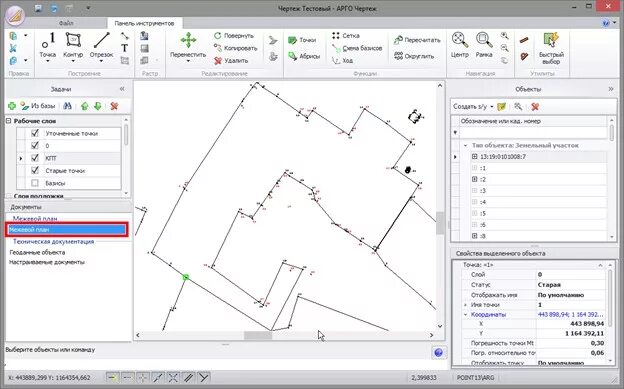Click the Обозначение или кад. номер filter field
The height and width of the screenshot is (389, 624).
[x=533, y=132]
